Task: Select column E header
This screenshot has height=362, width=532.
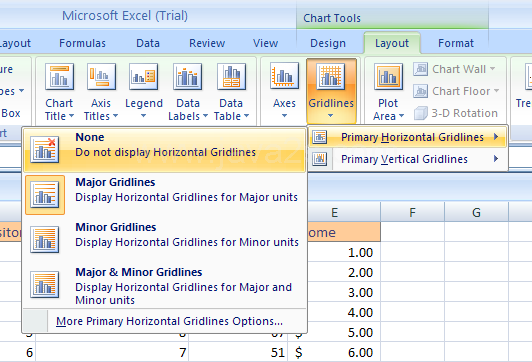Action: 344,212
